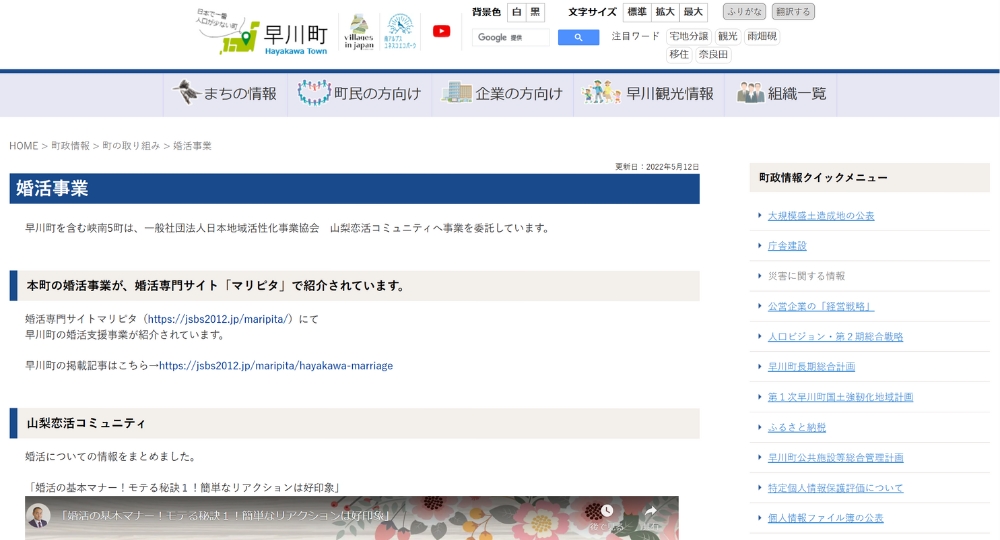This screenshot has width=1000, height=540.
Task: Open the 早川観光情報 menu
Action: (x=649, y=94)
